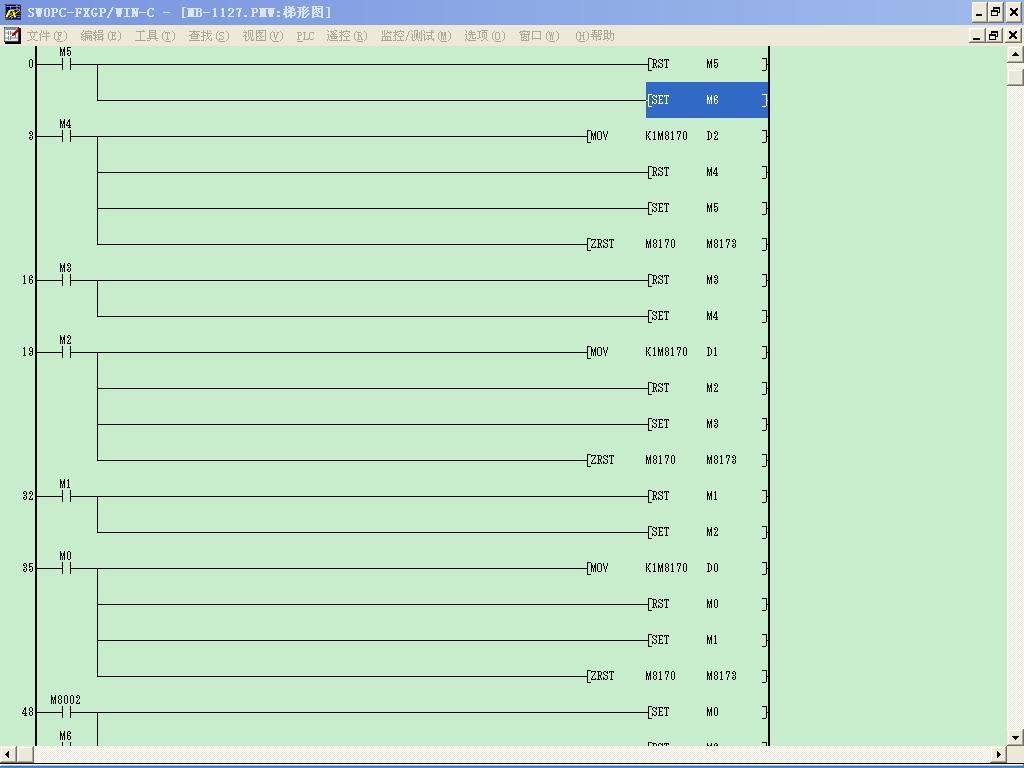This screenshot has width=1024, height=768.
Task: Open the 帮助 (Help) menu
Action: click(x=595, y=36)
